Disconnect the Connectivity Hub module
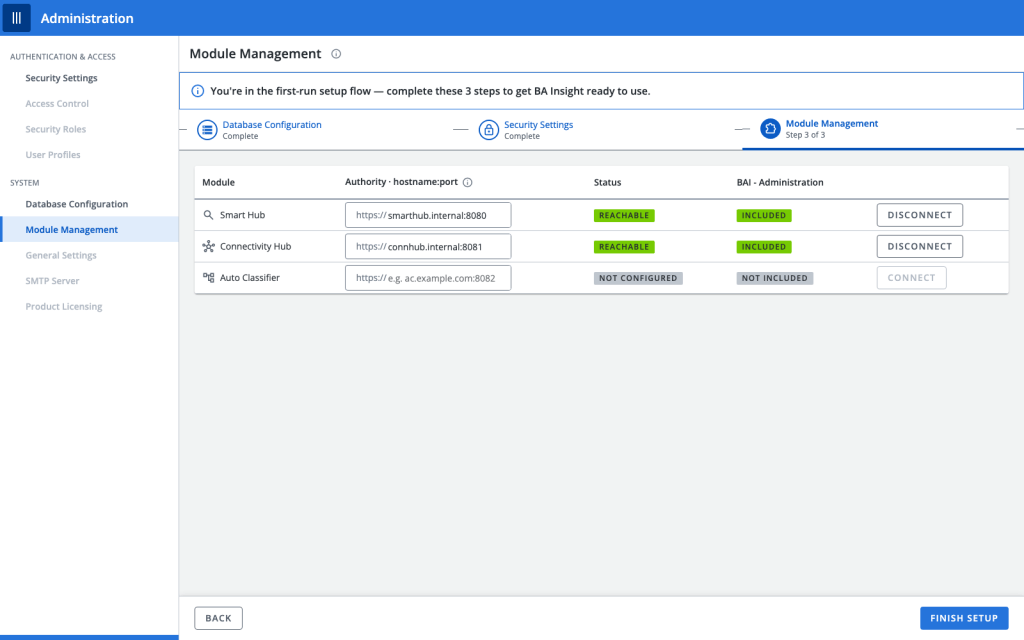The height and width of the screenshot is (640, 1024). point(920,246)
